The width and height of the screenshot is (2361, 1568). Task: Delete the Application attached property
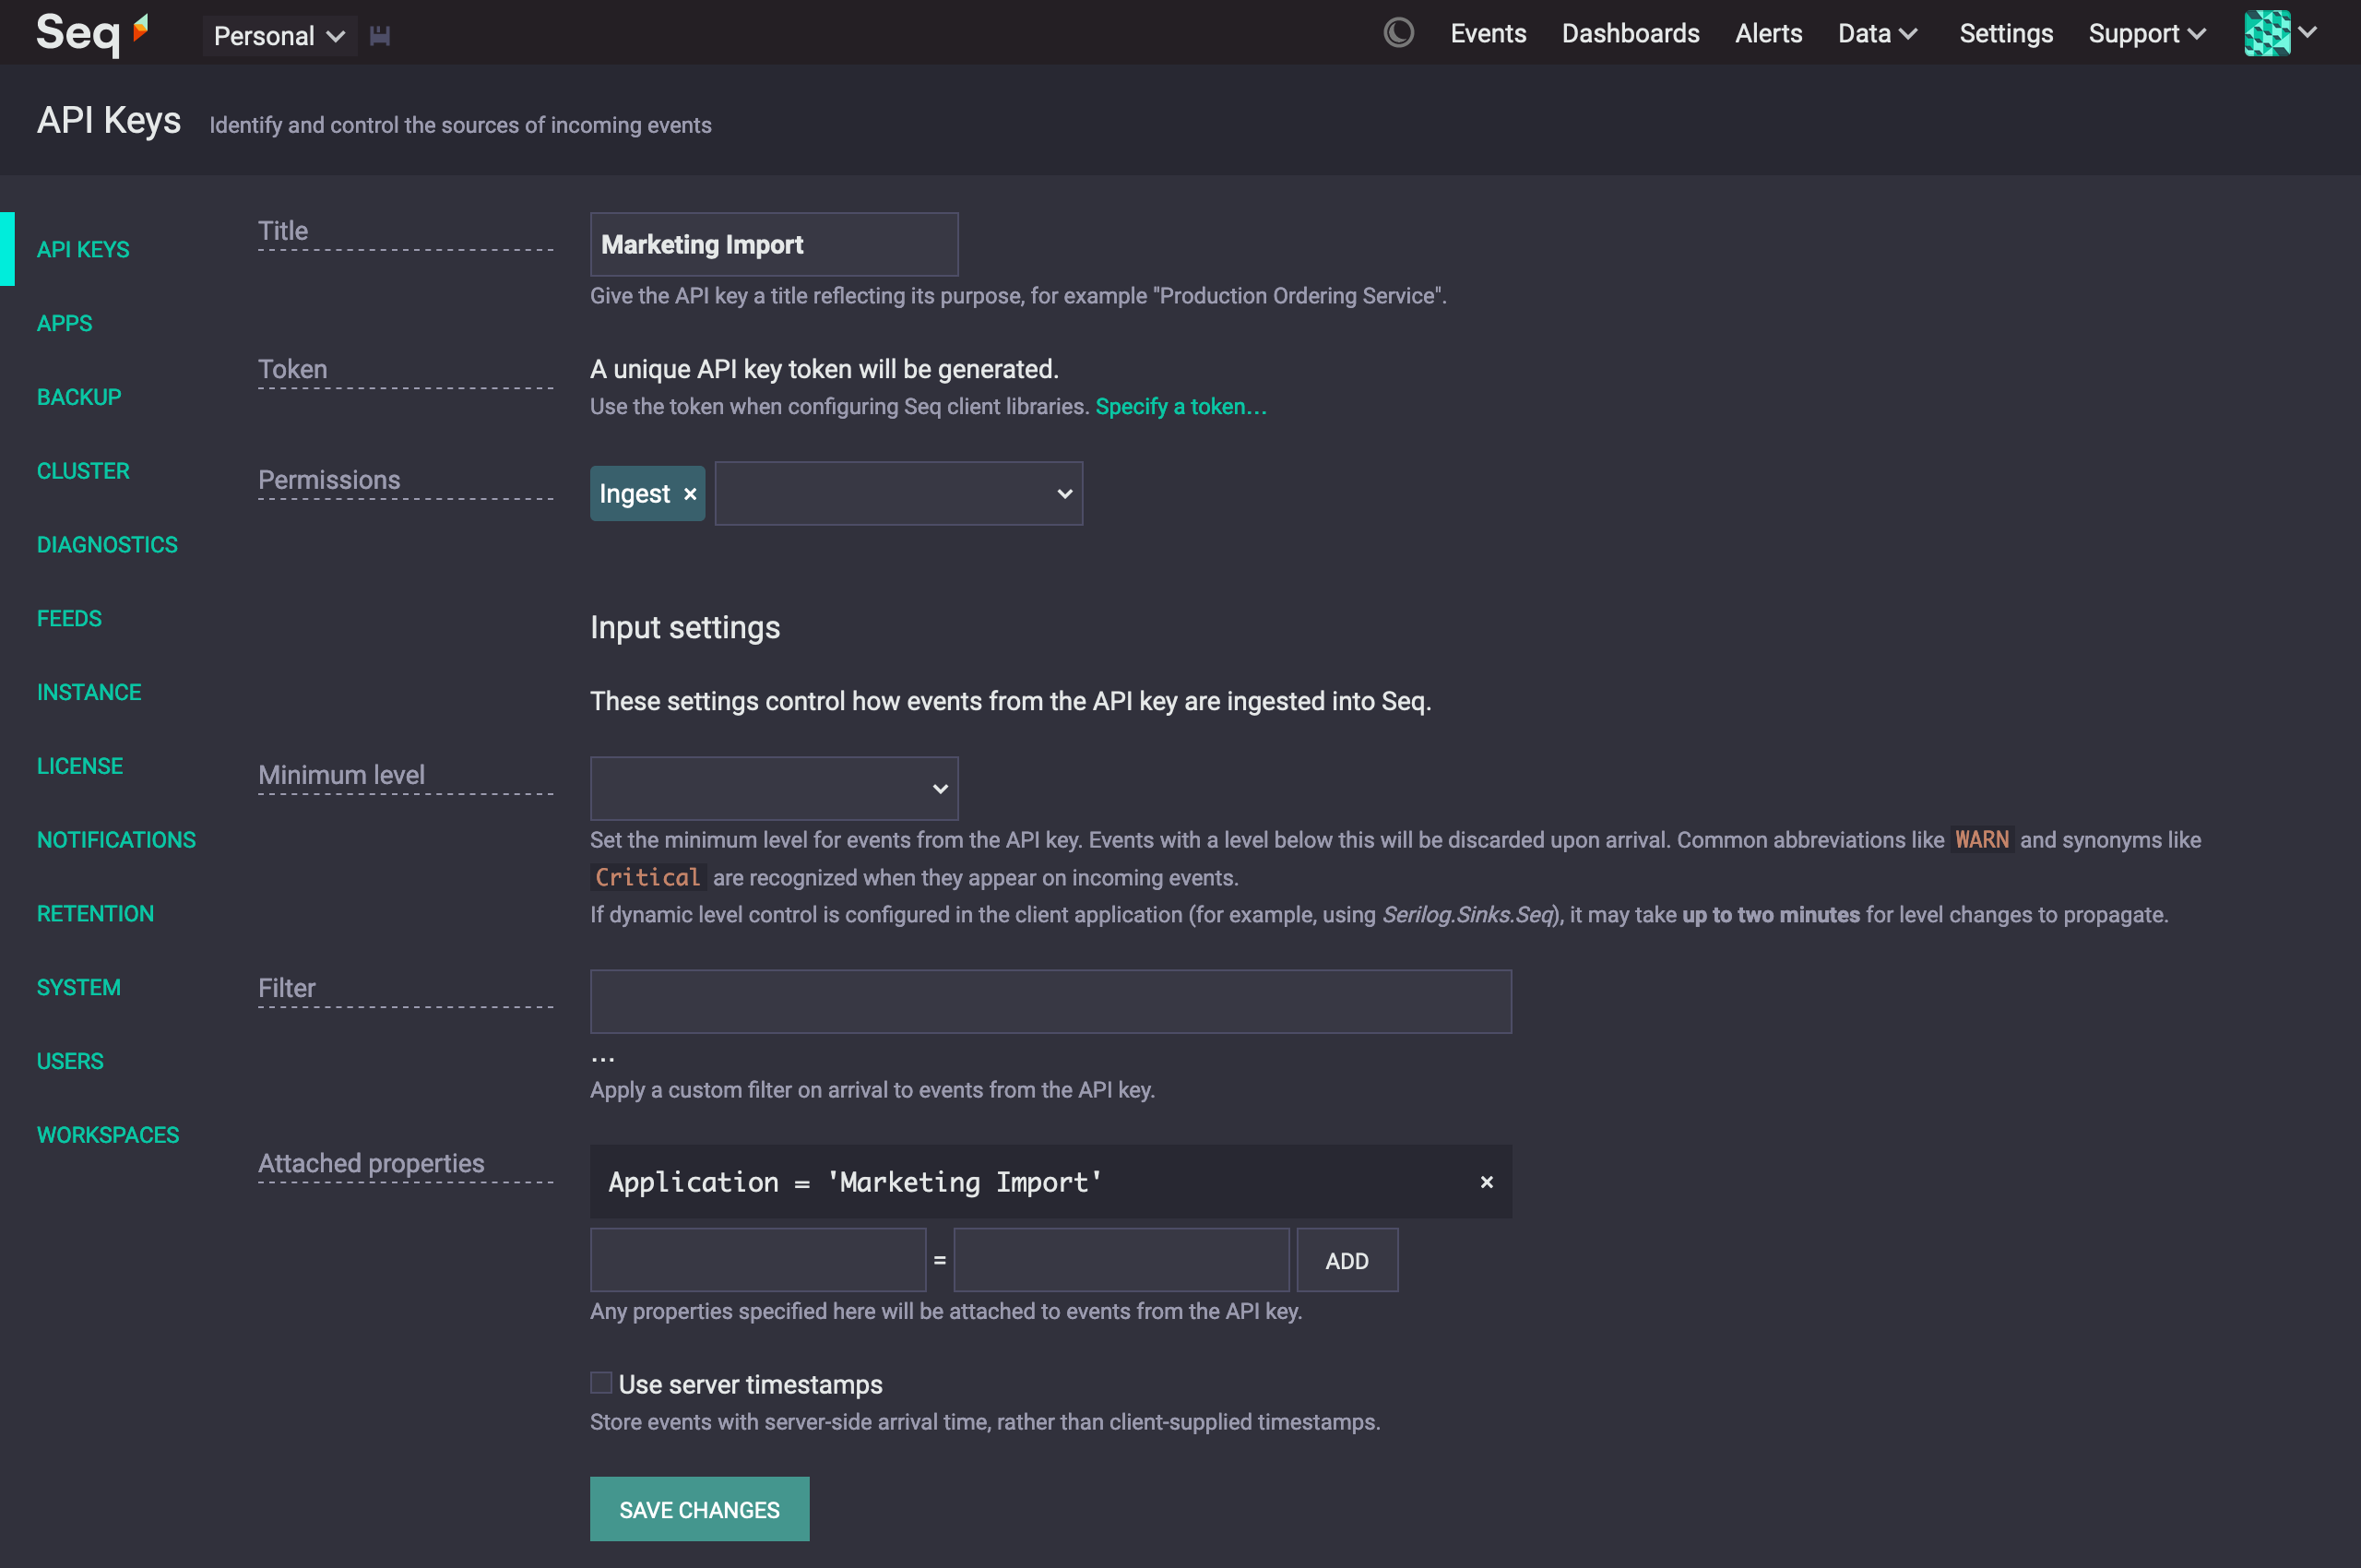(1486, 1182)
